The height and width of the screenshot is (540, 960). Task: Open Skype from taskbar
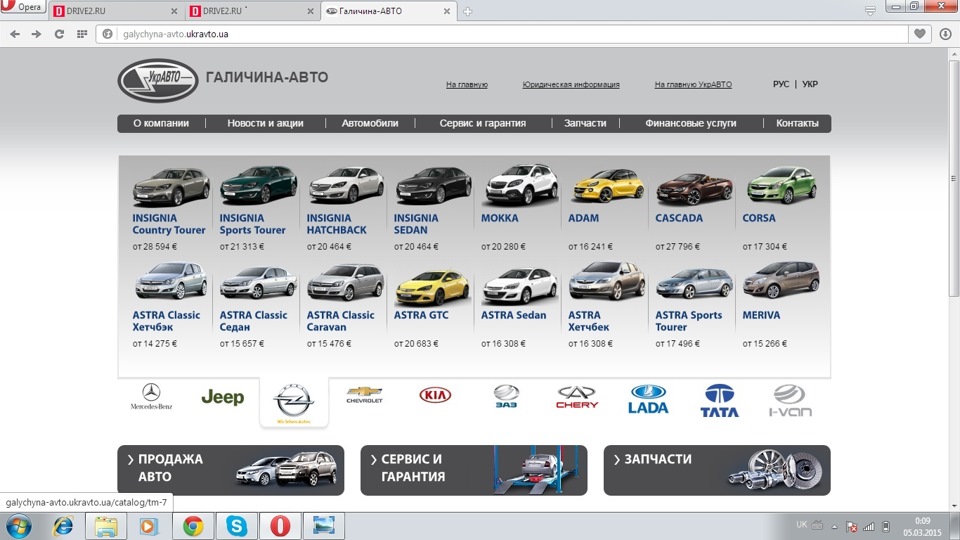tap(236, 527)
